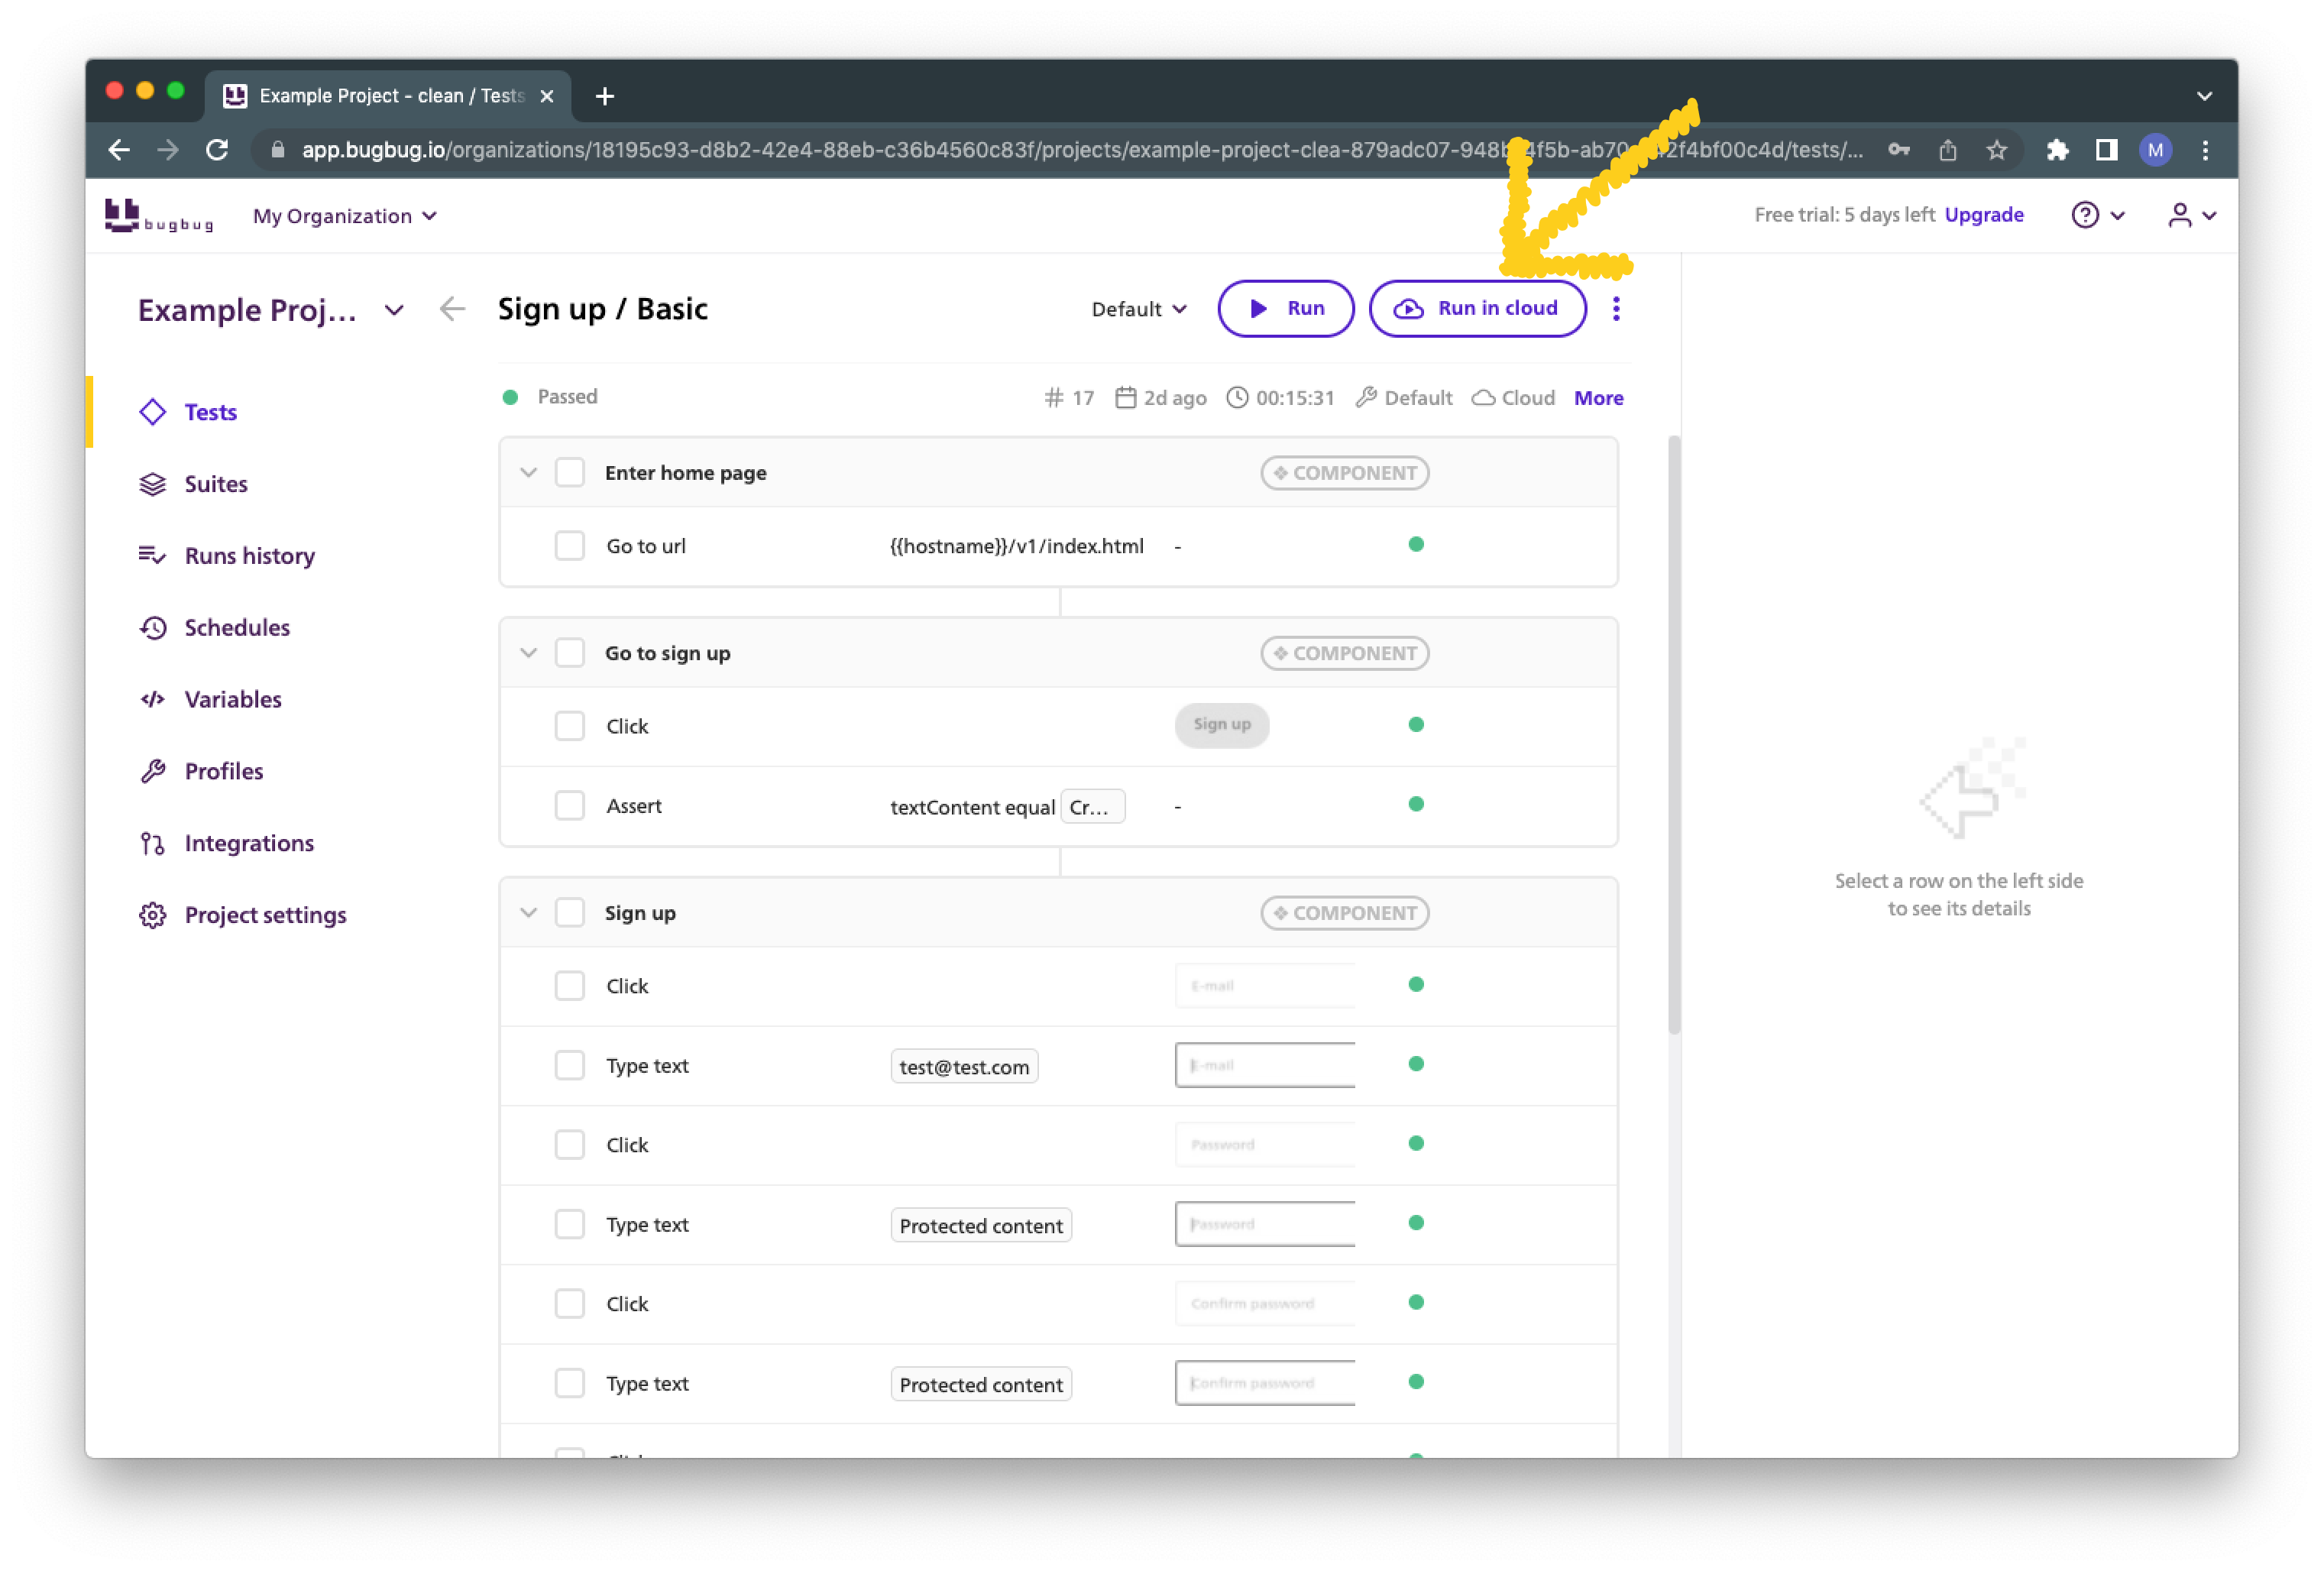Click the bugbug logo
Screen dimensions: 2324x1571
159,216
